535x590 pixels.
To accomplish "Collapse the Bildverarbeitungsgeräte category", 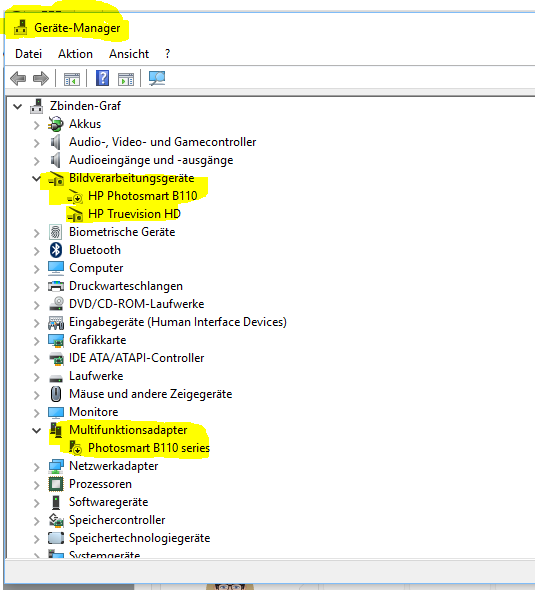I will [36, 179].
